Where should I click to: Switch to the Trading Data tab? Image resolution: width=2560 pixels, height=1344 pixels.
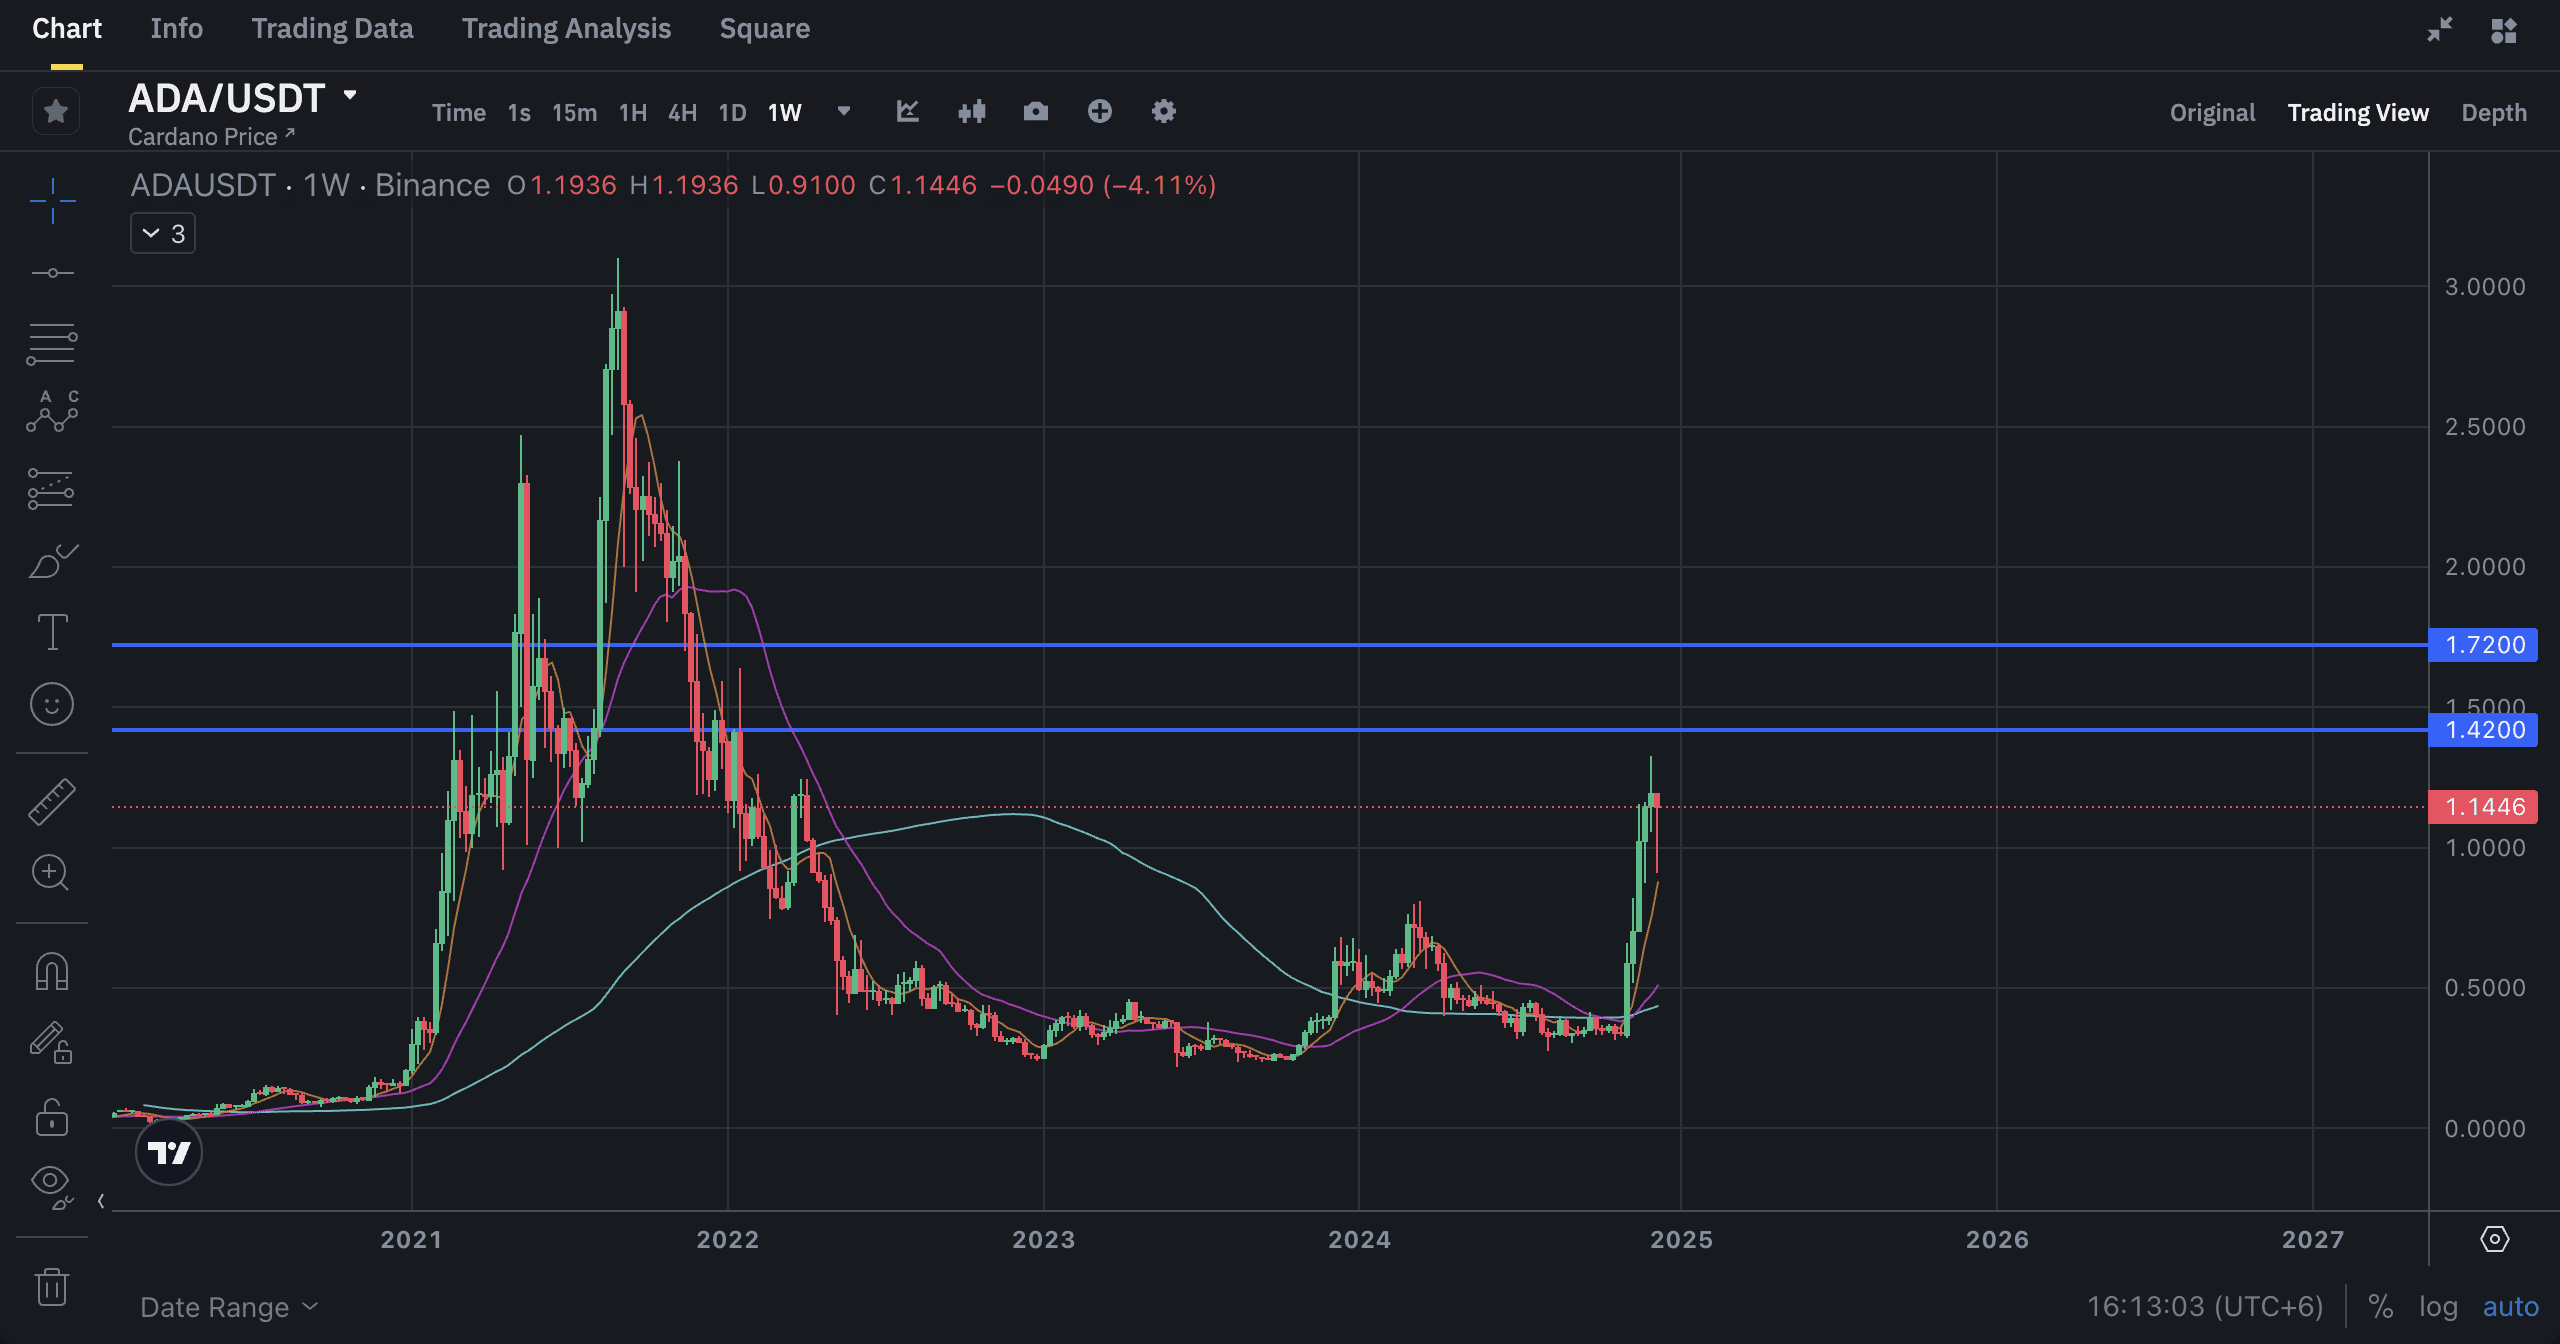(x=332, y=29)
